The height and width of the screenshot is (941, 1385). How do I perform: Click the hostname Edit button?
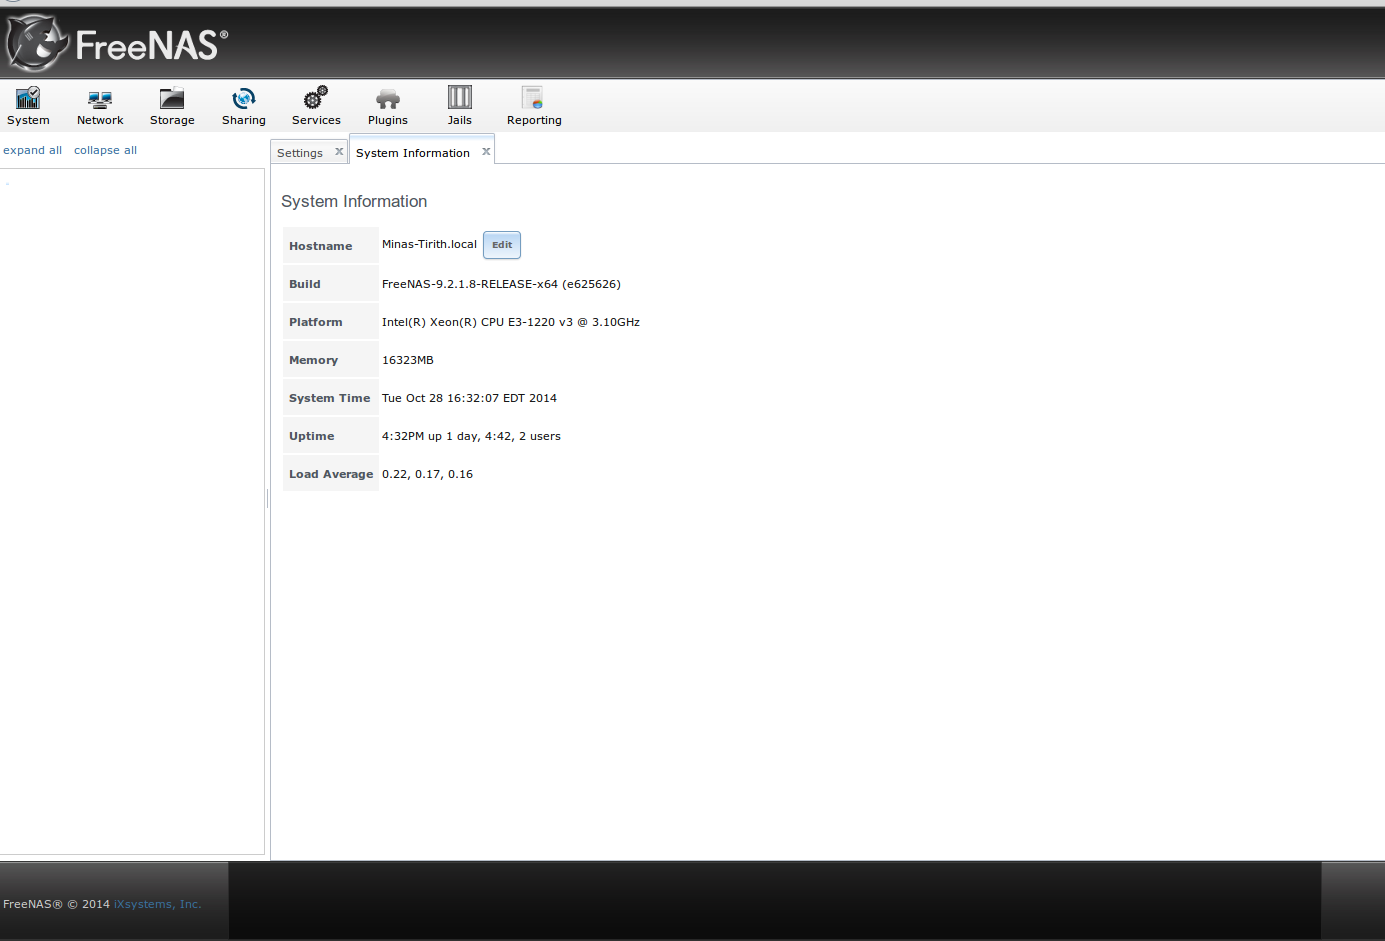[x=502, y=245]
